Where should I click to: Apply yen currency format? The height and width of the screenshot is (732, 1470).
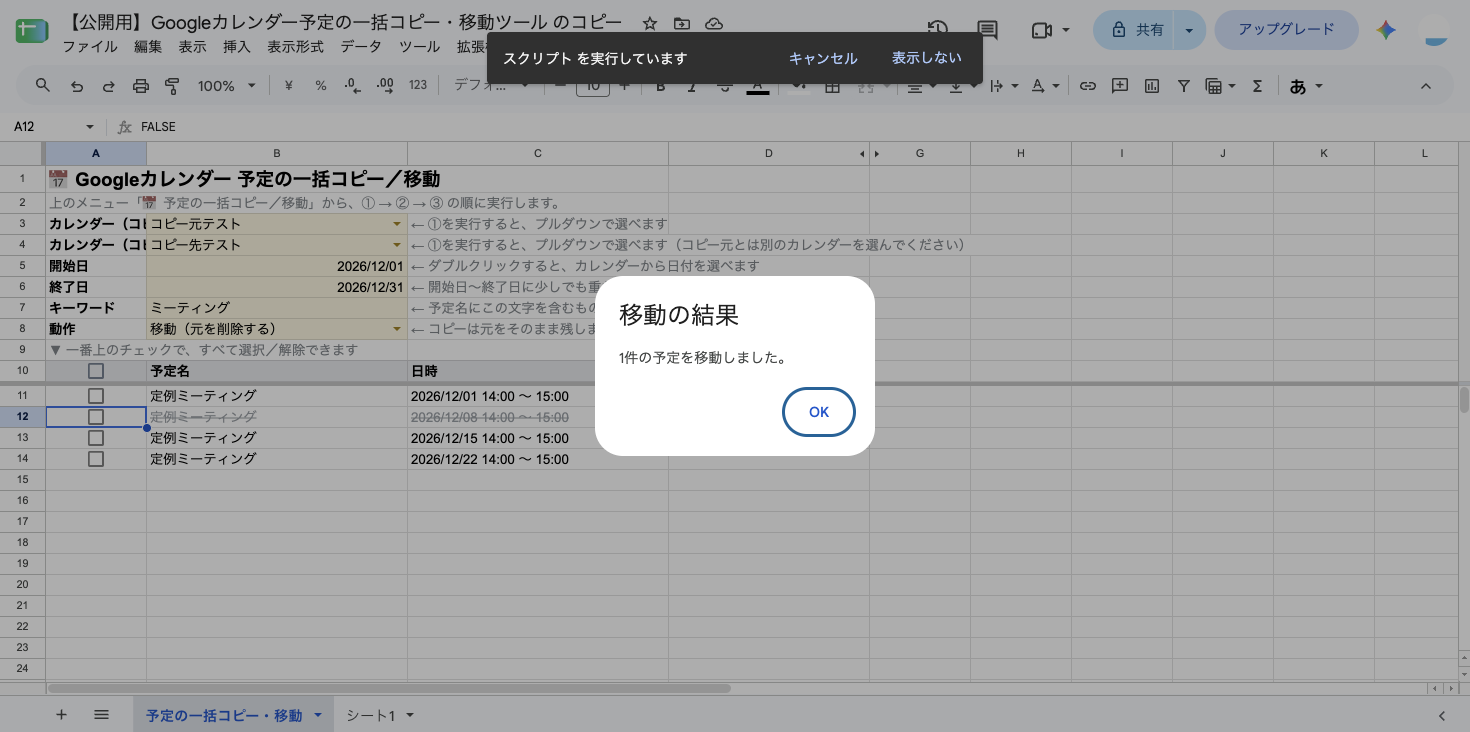pos(289,86)
